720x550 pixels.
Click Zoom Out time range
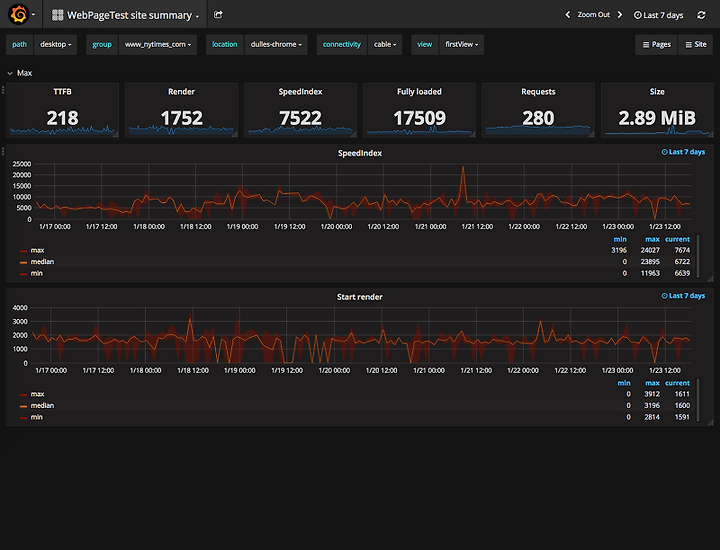click(594, 15)
